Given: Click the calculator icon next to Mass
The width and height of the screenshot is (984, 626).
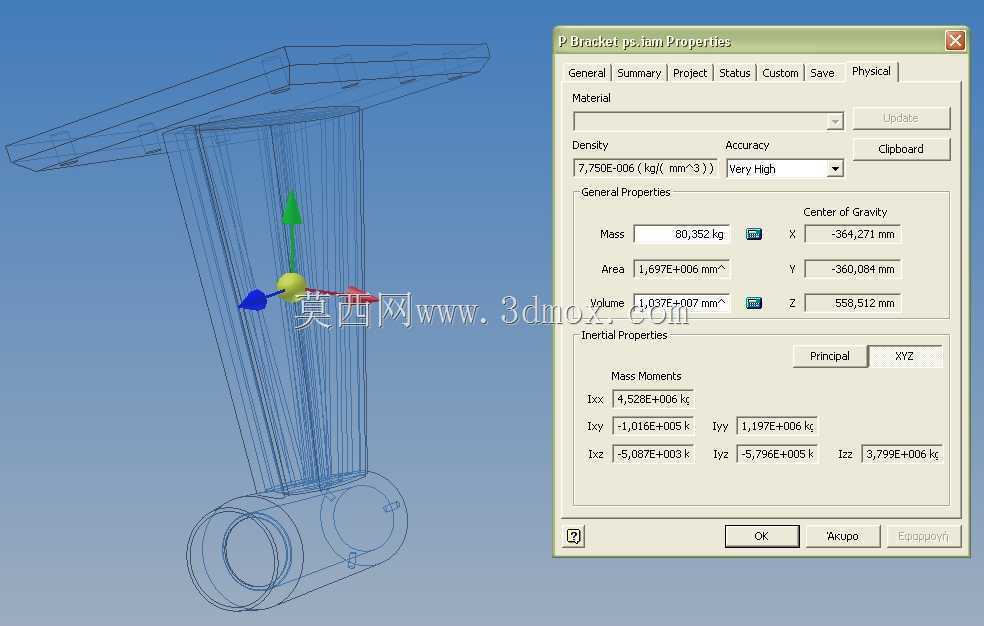Looking at the screenshot, I should (x=754, y=234).
